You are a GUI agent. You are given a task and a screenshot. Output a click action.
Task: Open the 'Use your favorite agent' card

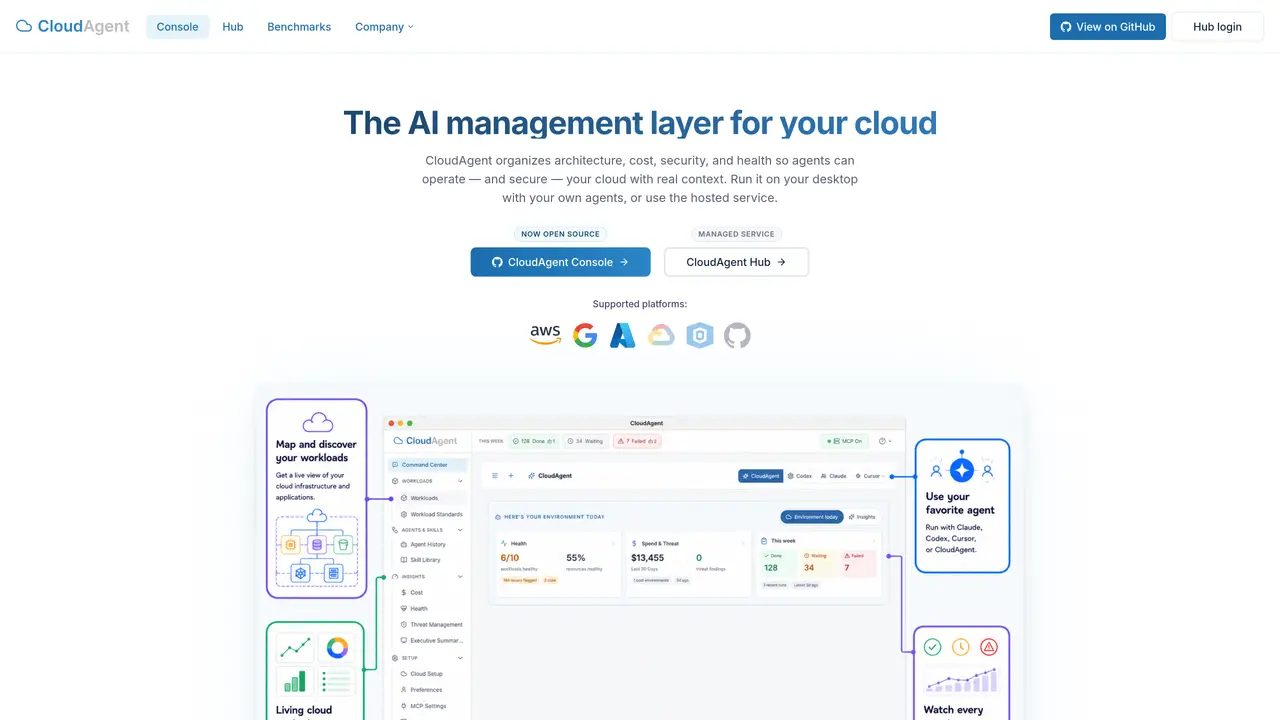pos(962,505)
